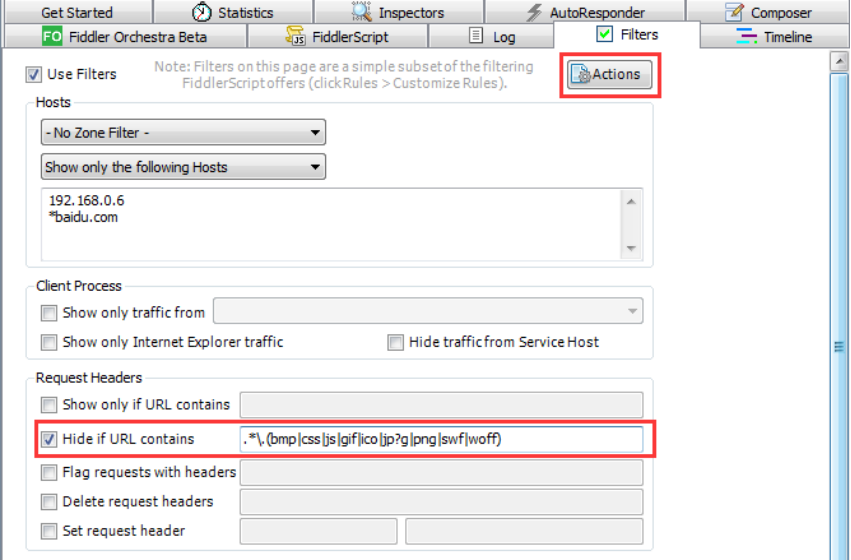Uncheck Hide if URL contains
Screen dimensions: 851x560
[x=49, y=439]
